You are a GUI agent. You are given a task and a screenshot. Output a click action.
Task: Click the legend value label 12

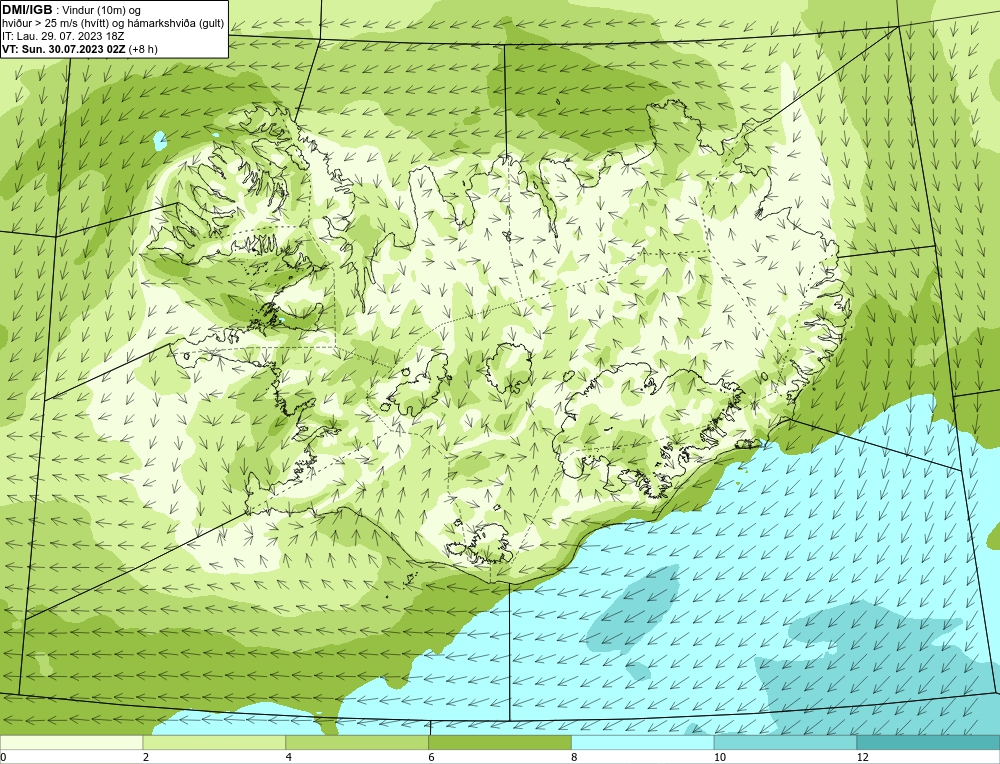pyautogui.click(x=863, y=757)
